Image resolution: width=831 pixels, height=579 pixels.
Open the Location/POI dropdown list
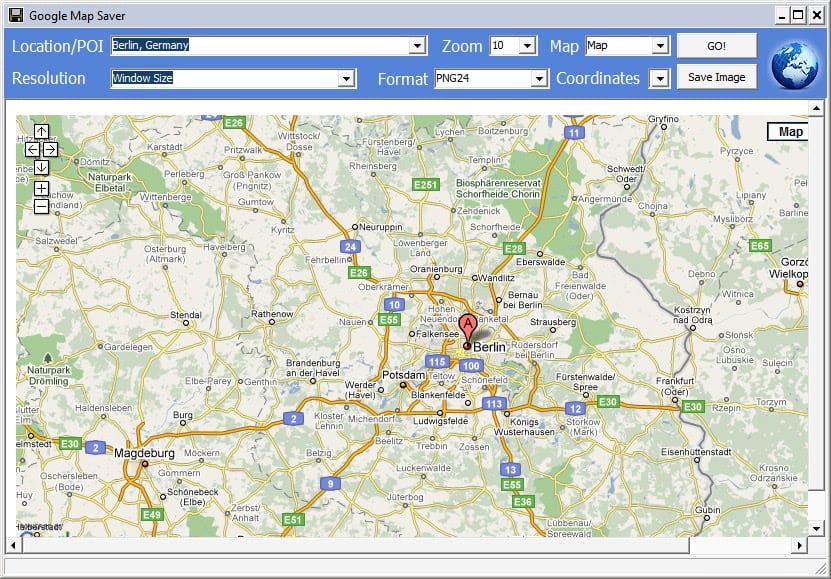tap(418, 46)
